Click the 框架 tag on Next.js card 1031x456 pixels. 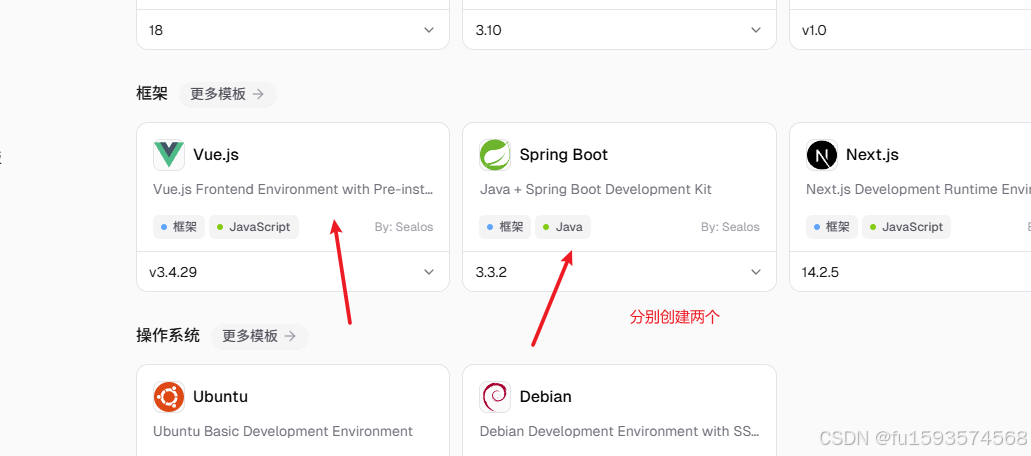coord(832,227)
